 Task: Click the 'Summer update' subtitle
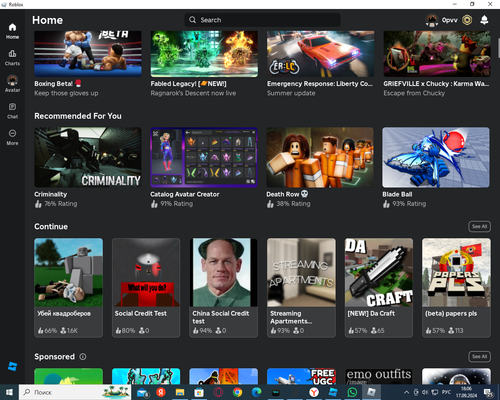click(291, 93)
